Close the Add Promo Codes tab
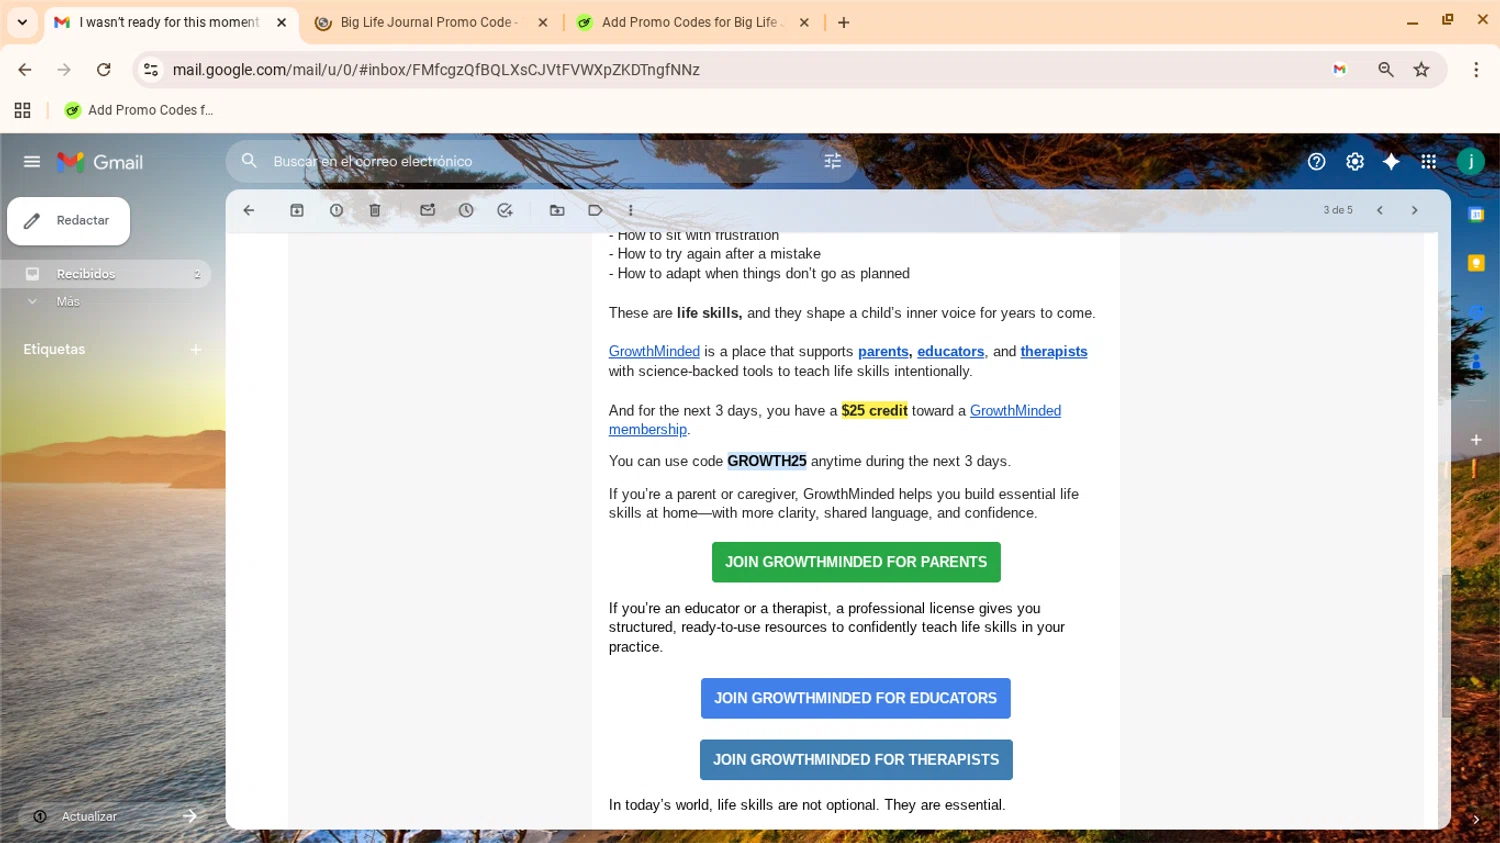This screenshot has height=843, width=1500. (804, 22)
